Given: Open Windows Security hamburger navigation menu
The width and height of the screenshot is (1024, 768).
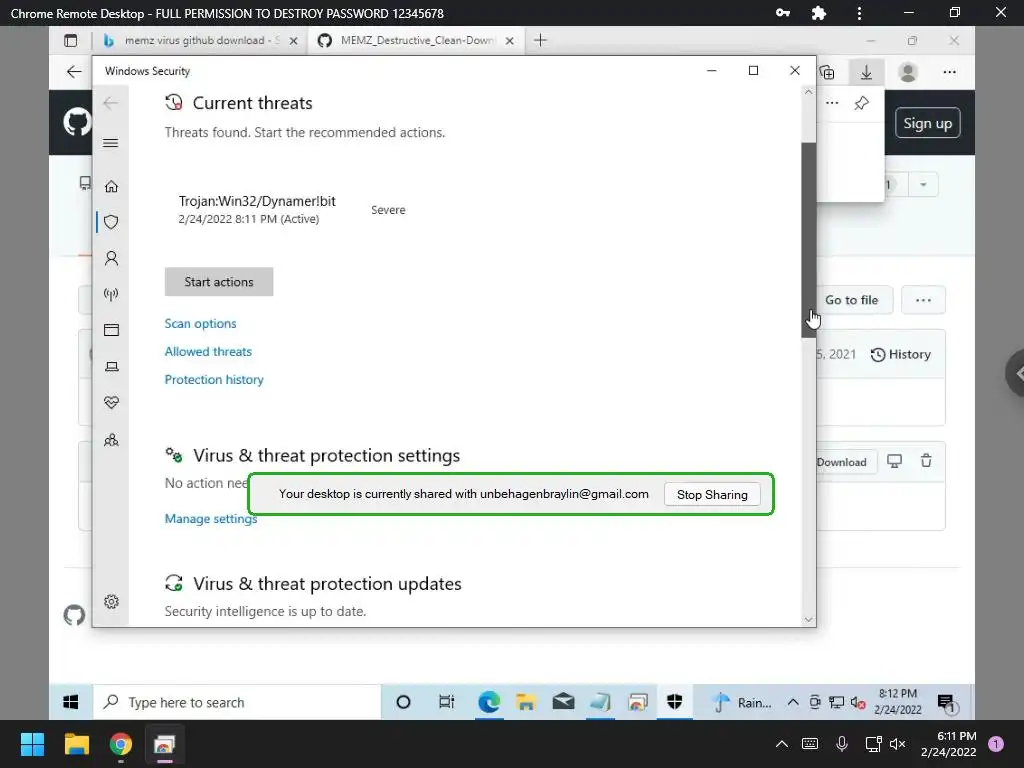Looking at the screenshot, I should pyautogui.click(x=111, y=143).
